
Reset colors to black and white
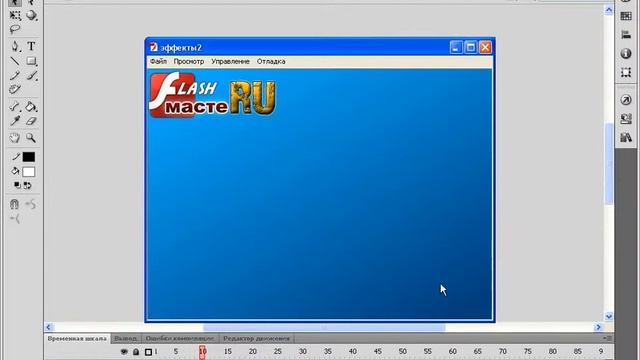coord(17,185)
